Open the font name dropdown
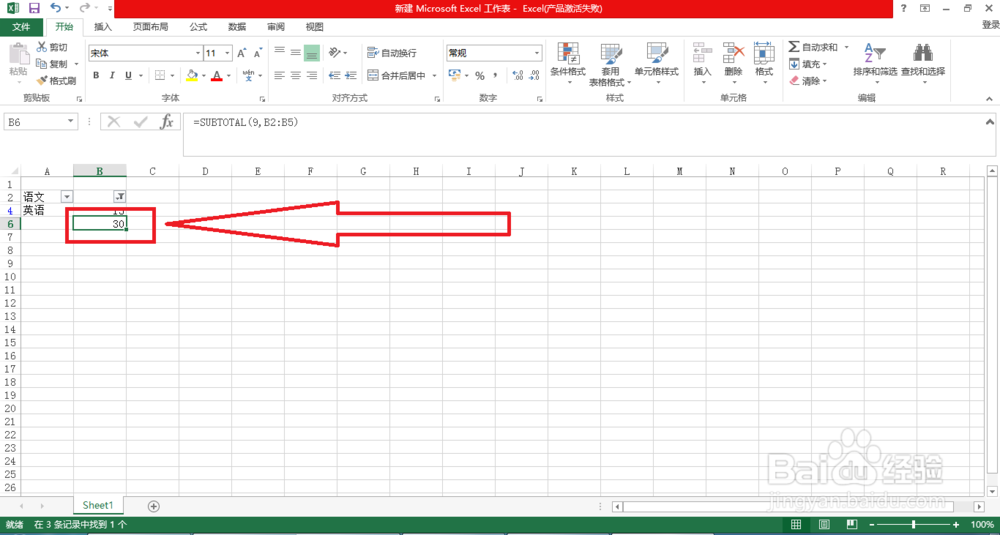Image resolution: width=1000 pixels, height=535 pixels. [198, 54]
